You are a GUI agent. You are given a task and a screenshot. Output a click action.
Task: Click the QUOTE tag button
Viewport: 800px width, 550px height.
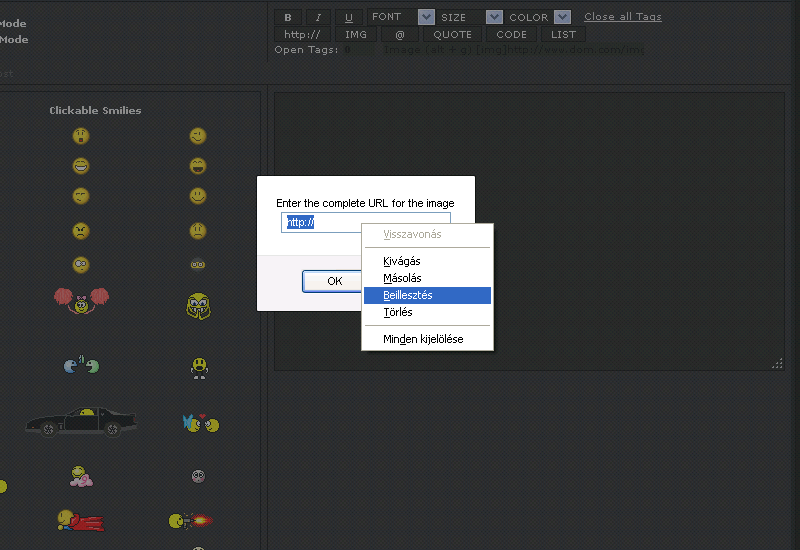click(453, 35)
